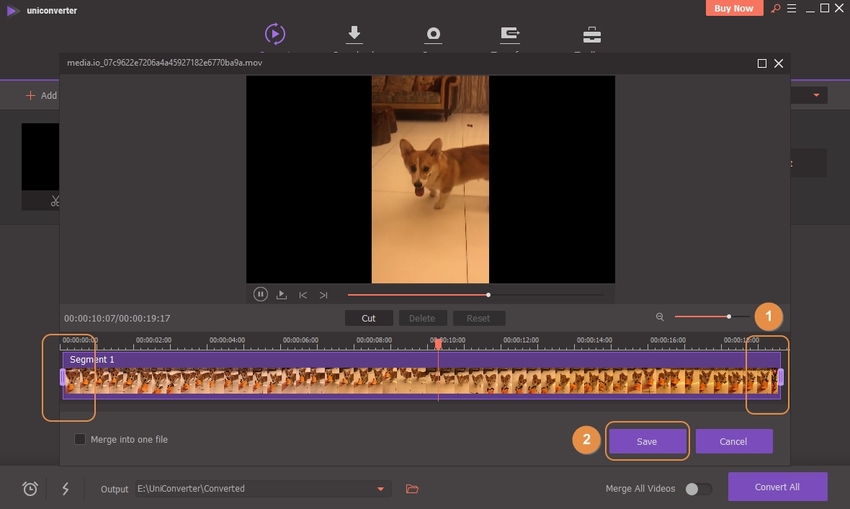The width and height of the screenshot is (850, 509).
Task: Click the scissors trim icon under thumbnail
Action: coord(54,200)
